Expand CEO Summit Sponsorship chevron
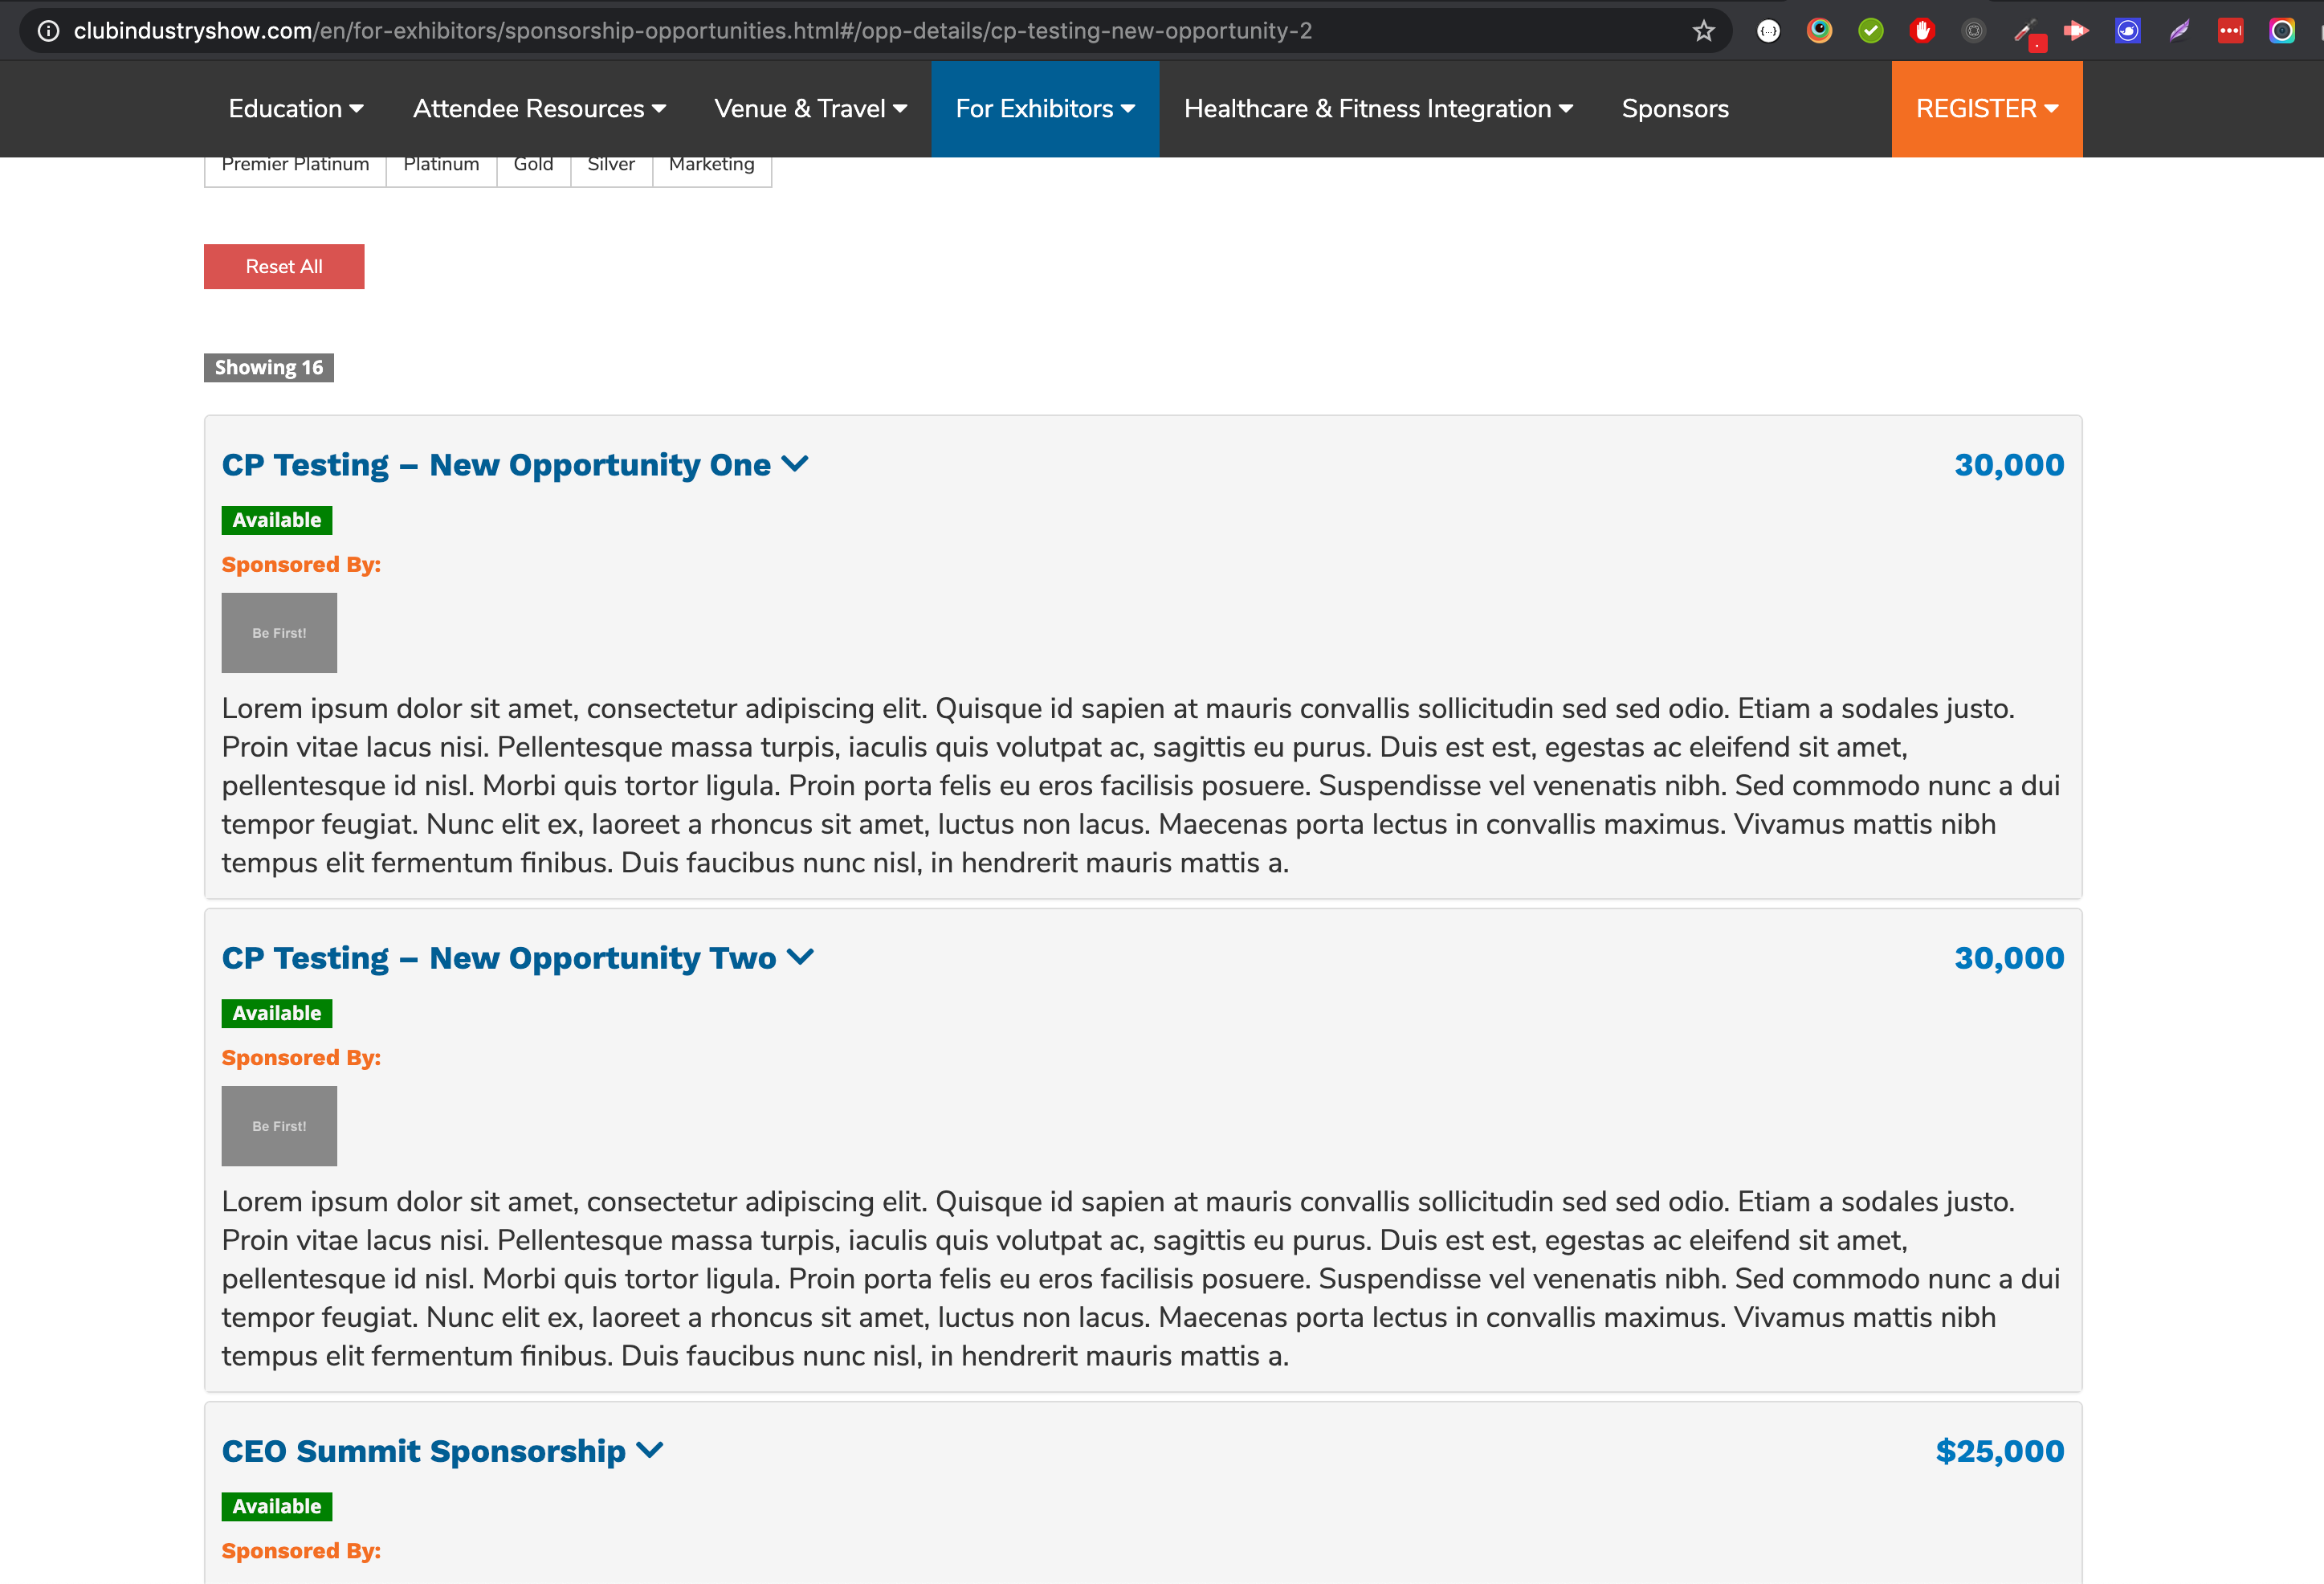 [650, 1451]
